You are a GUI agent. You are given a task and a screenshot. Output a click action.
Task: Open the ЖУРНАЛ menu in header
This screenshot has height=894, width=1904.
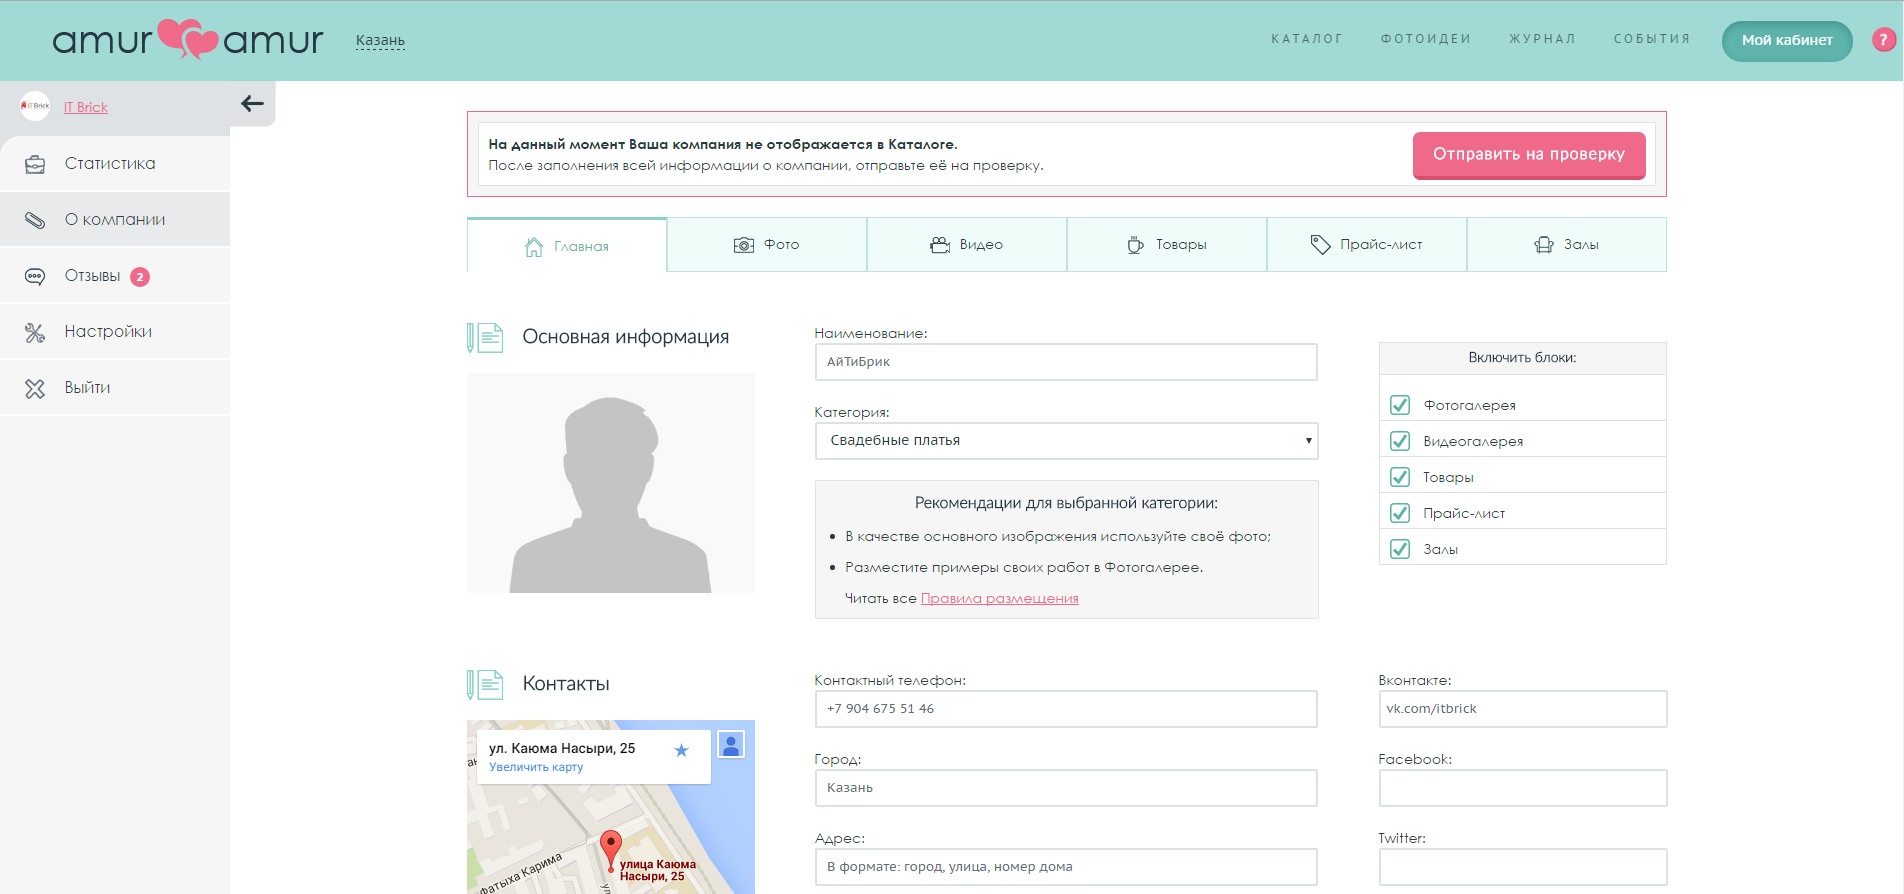click(x=1543, y=39)
